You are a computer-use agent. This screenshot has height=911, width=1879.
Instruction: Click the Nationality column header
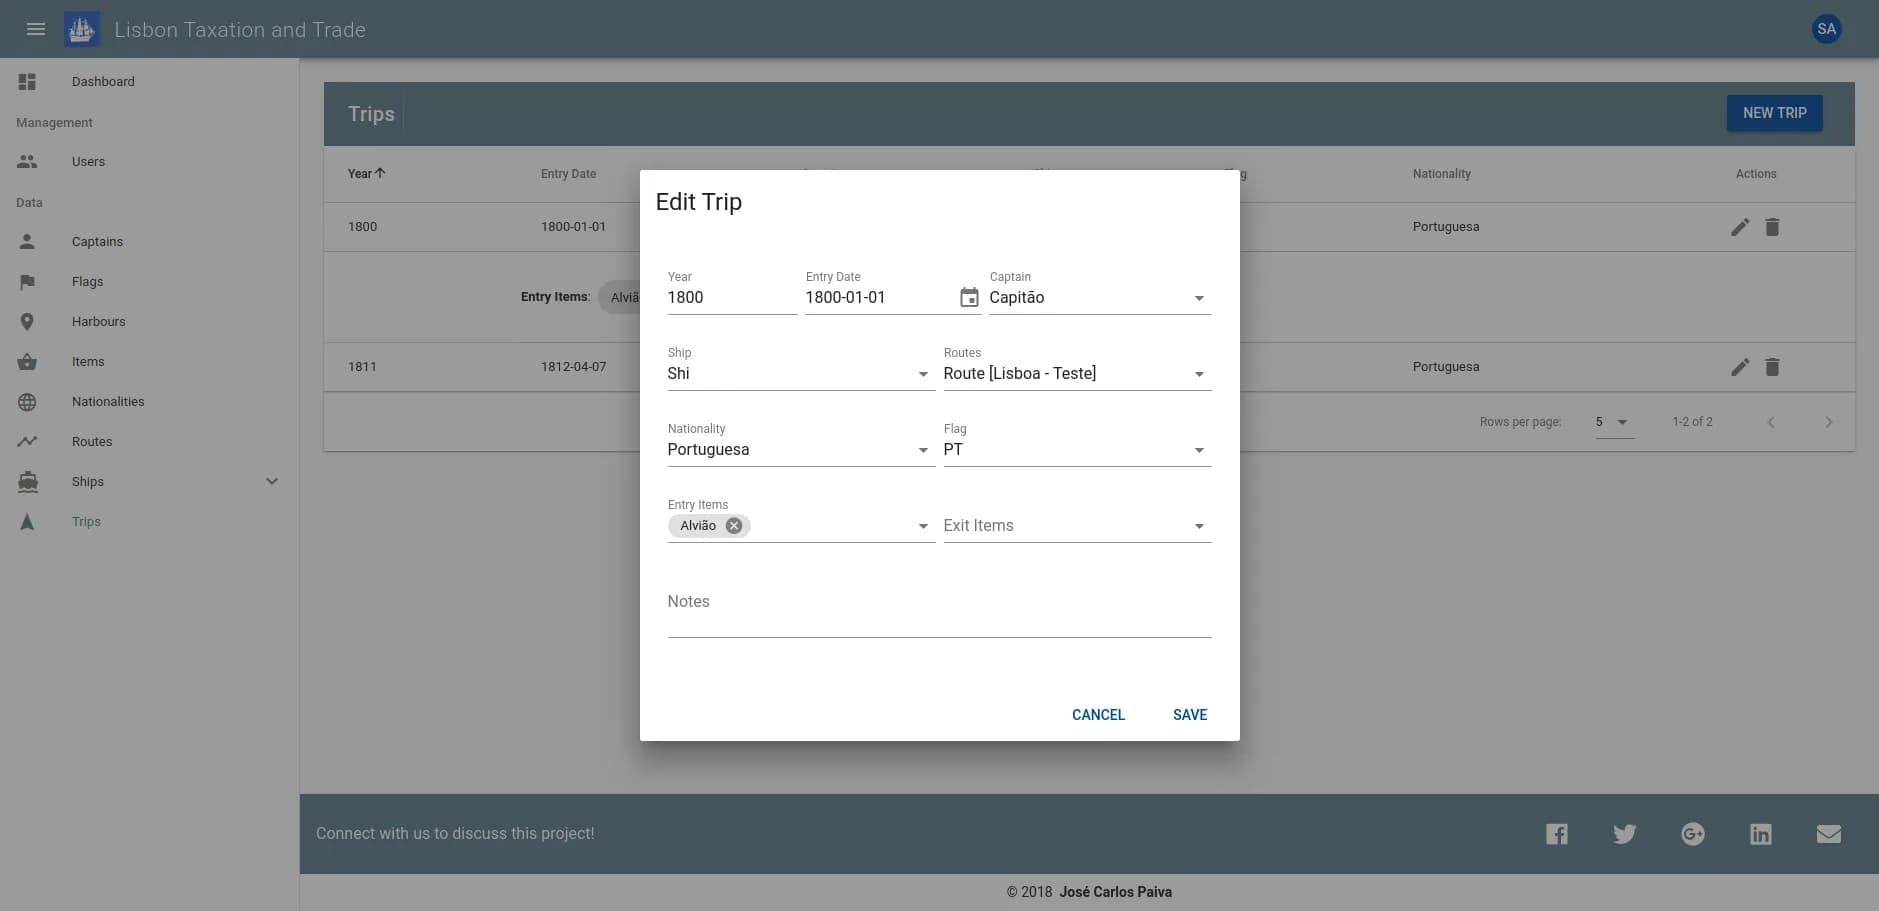point(1441,174)
